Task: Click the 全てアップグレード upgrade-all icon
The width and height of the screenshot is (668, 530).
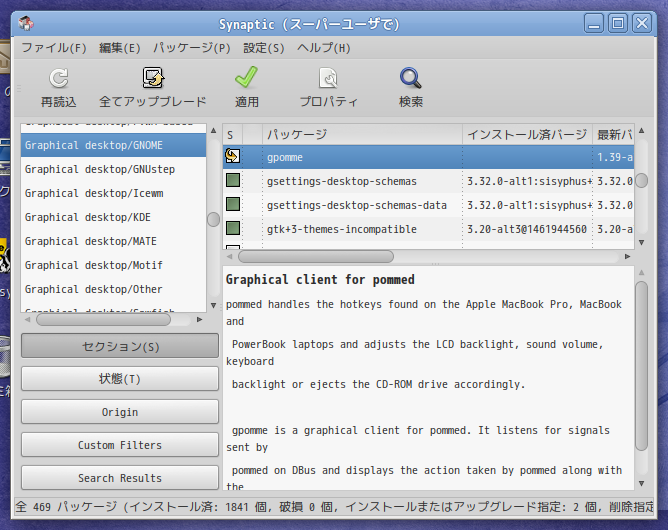Action: [153, 78]
